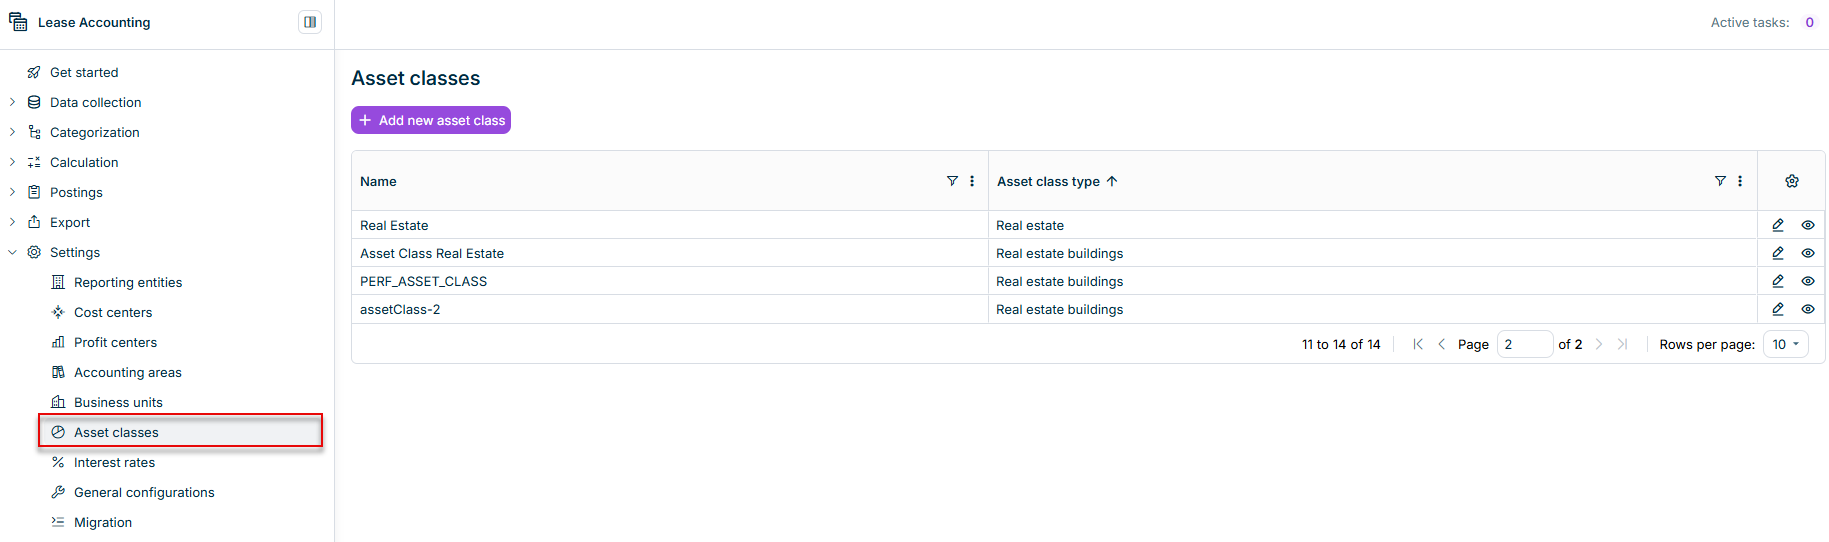Image resolution: width=1829 pixels, height=542 pixels.
Task: Click the Real estate type cell in first row
Action: [x=1373, y=225]
